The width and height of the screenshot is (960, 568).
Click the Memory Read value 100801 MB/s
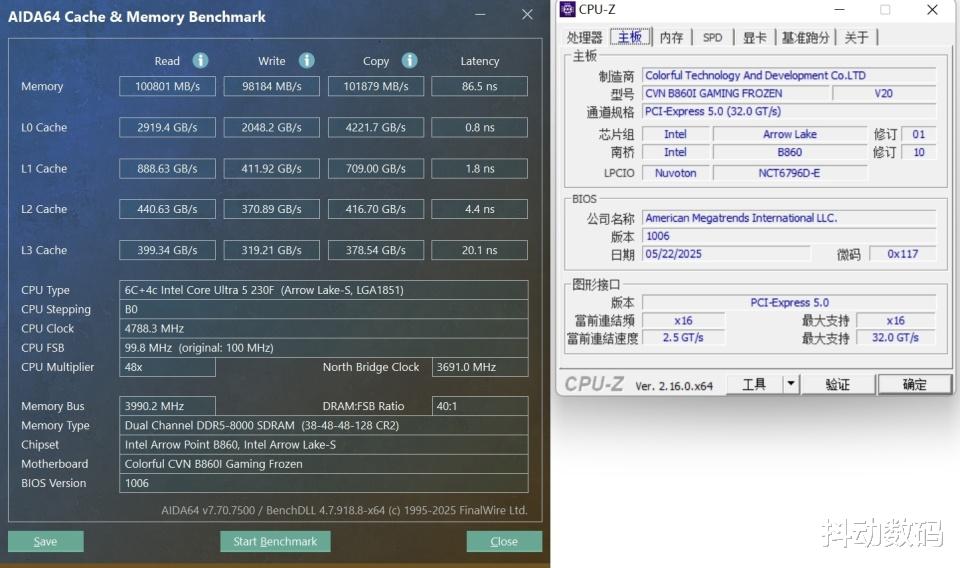167,86
